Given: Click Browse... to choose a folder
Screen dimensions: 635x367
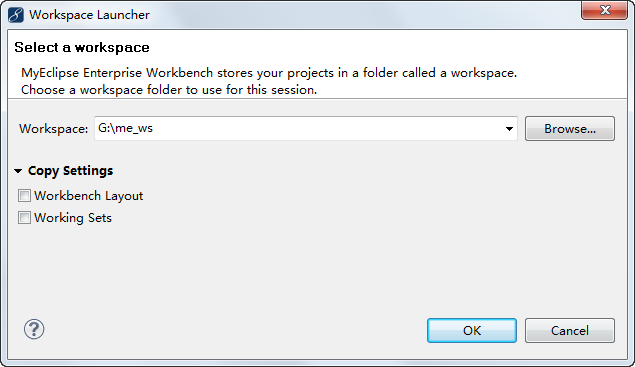Looking at the screenshot, I should click(x=570, y=129).
